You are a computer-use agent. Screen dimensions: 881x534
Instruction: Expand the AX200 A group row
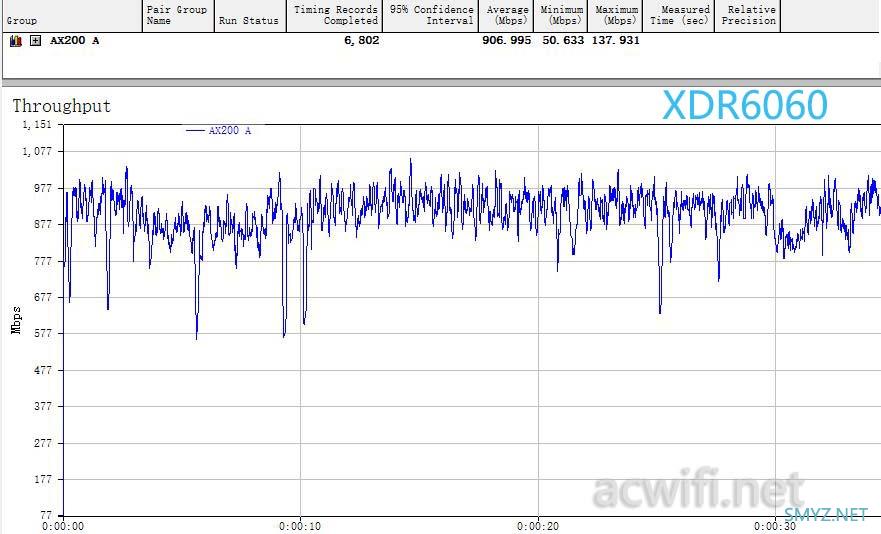tap(35, 40)
